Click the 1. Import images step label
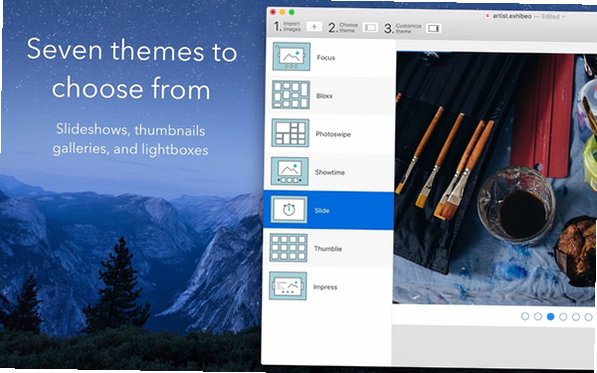Screen dimensions: 597x373 pyautogui.click(x=287, y=26)
